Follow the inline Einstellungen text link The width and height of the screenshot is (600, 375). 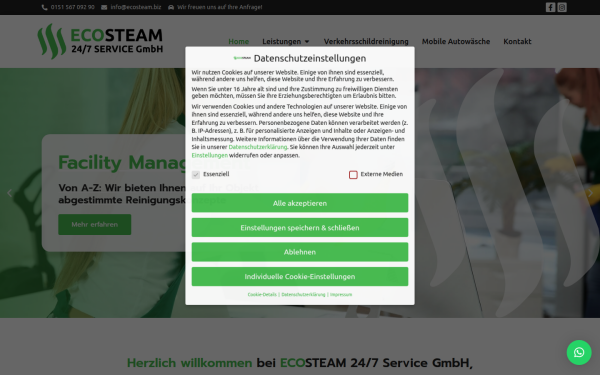210,155
